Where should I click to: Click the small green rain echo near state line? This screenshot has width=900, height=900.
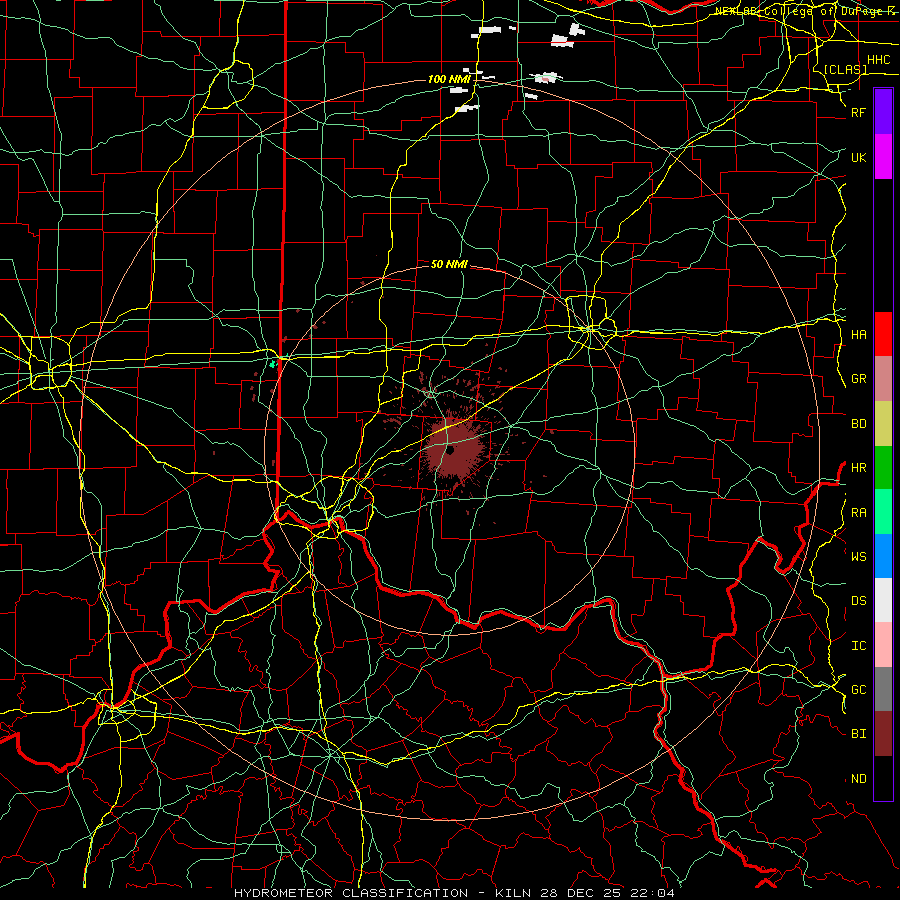click(273, 363)
